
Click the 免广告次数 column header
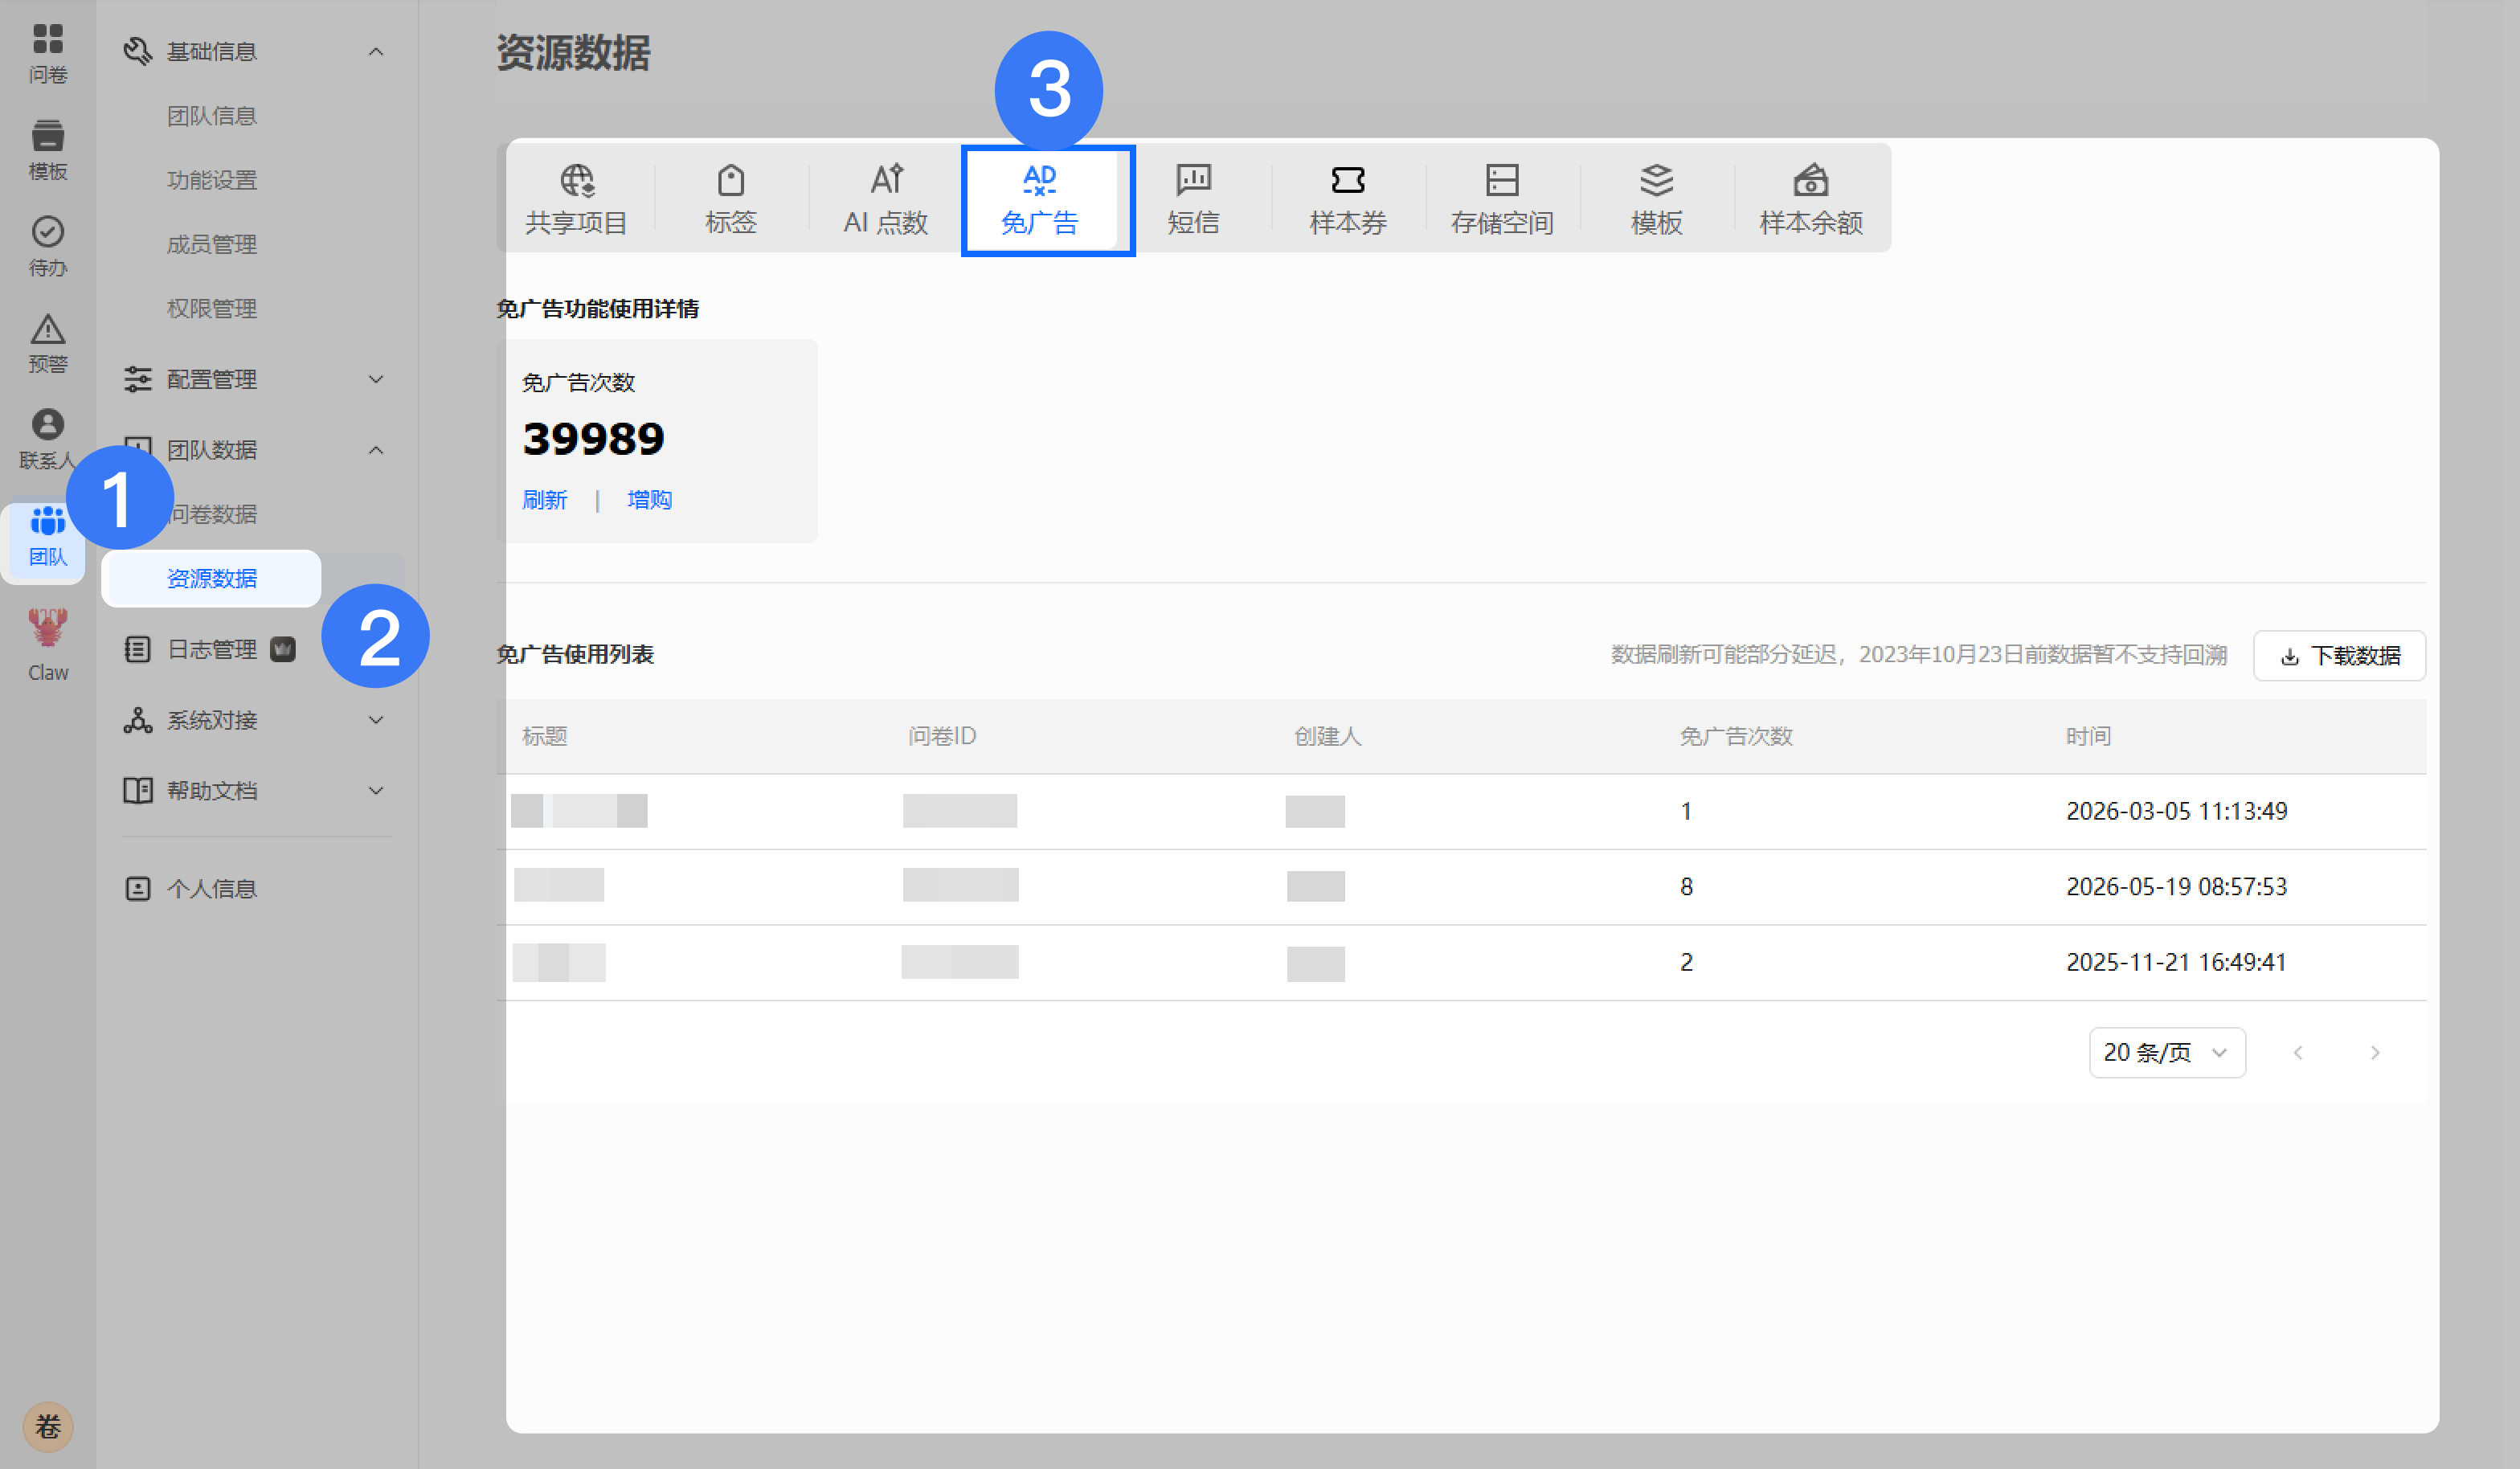pos(1736,736)
